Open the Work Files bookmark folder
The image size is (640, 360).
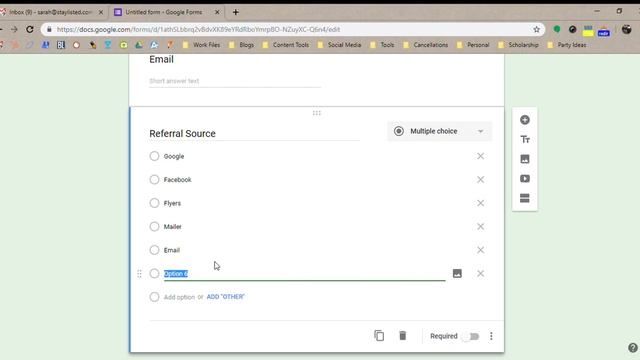[202, 45]
